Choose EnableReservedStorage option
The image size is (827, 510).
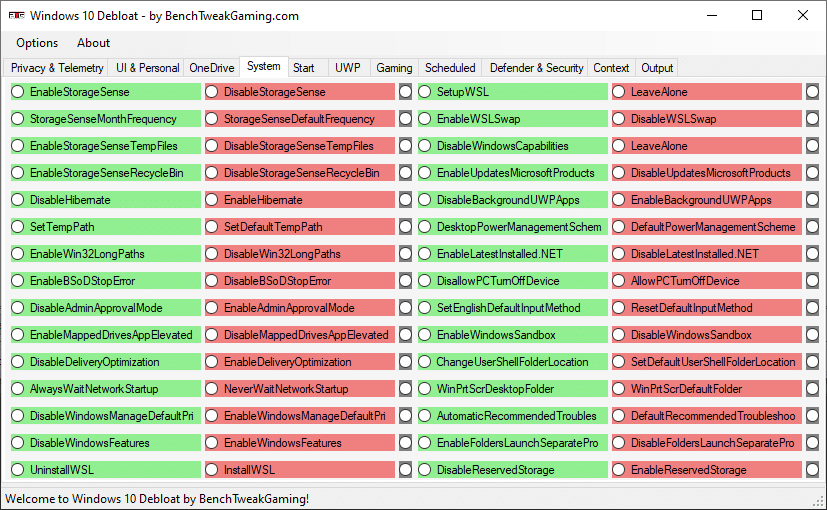click(707, 469)
